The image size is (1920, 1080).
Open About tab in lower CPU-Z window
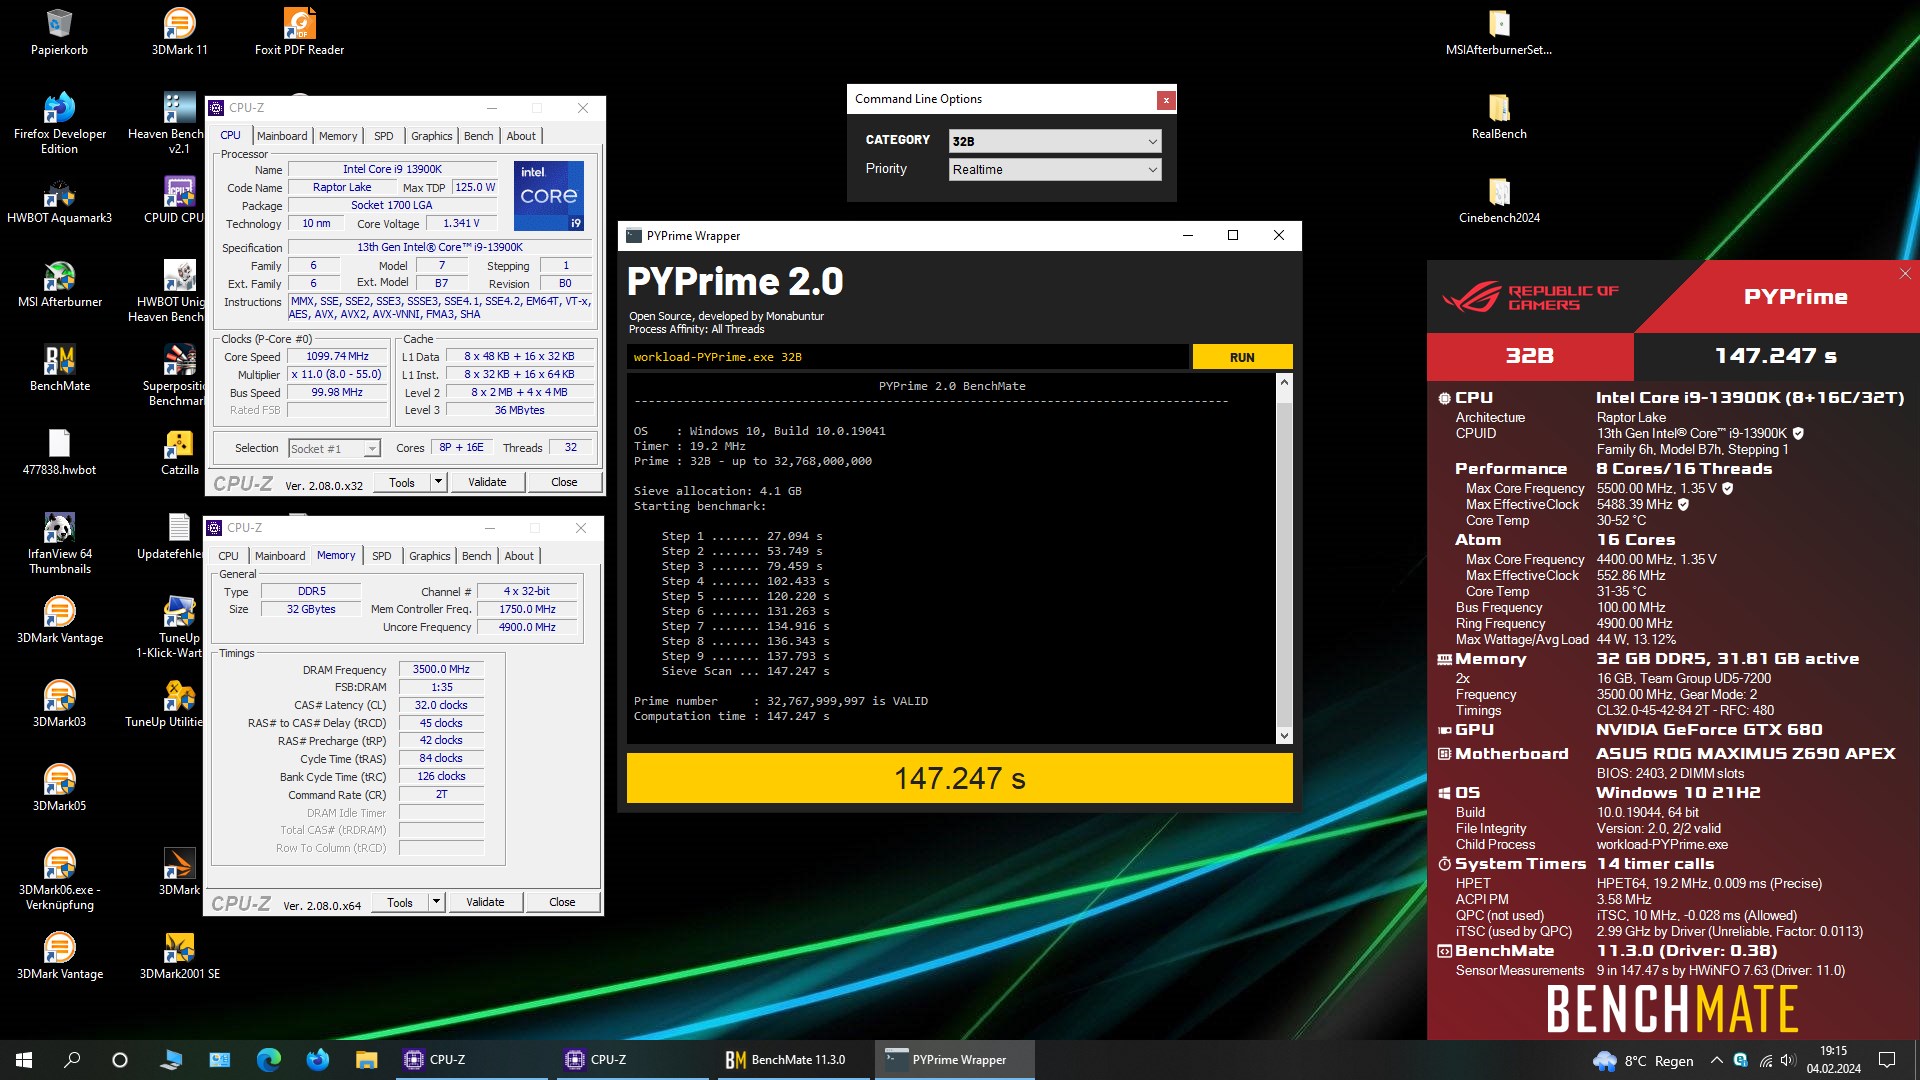pos(519,556)
